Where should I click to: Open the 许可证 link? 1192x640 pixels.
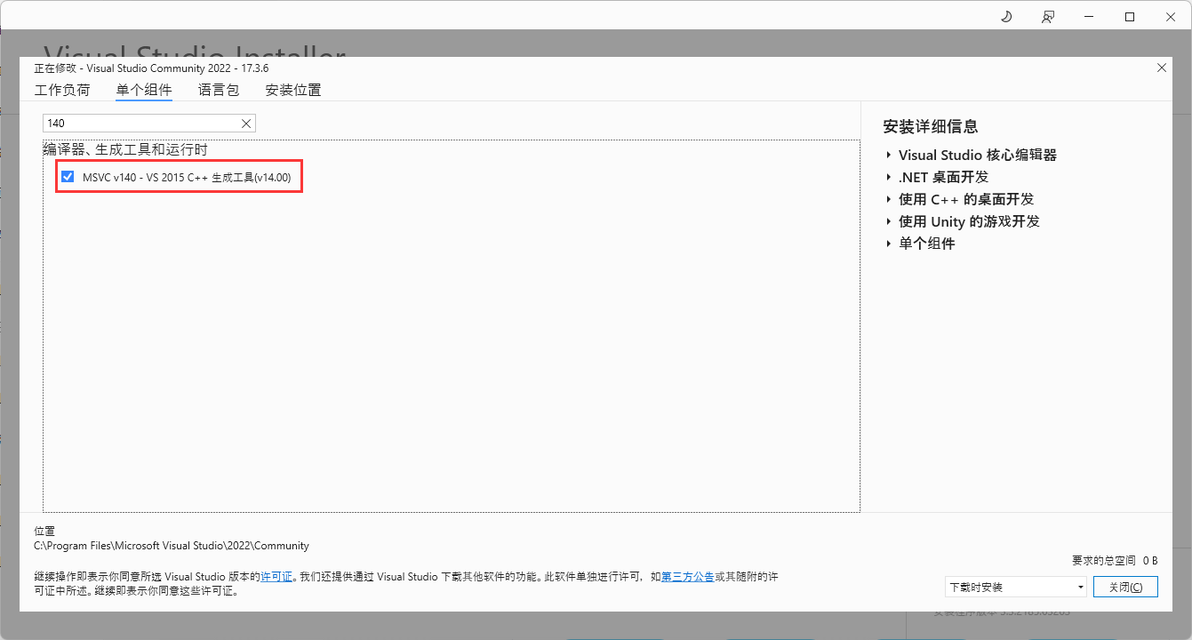coord(276,577)
